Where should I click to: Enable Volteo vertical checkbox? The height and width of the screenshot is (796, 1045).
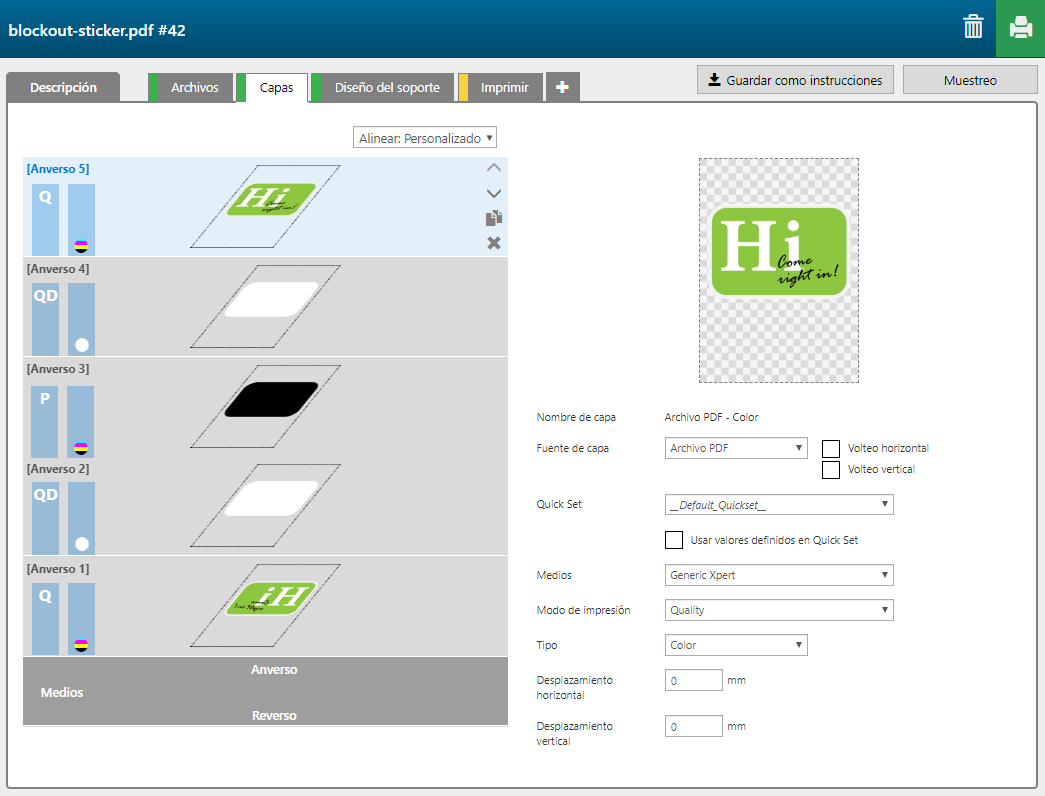[830, 470]
